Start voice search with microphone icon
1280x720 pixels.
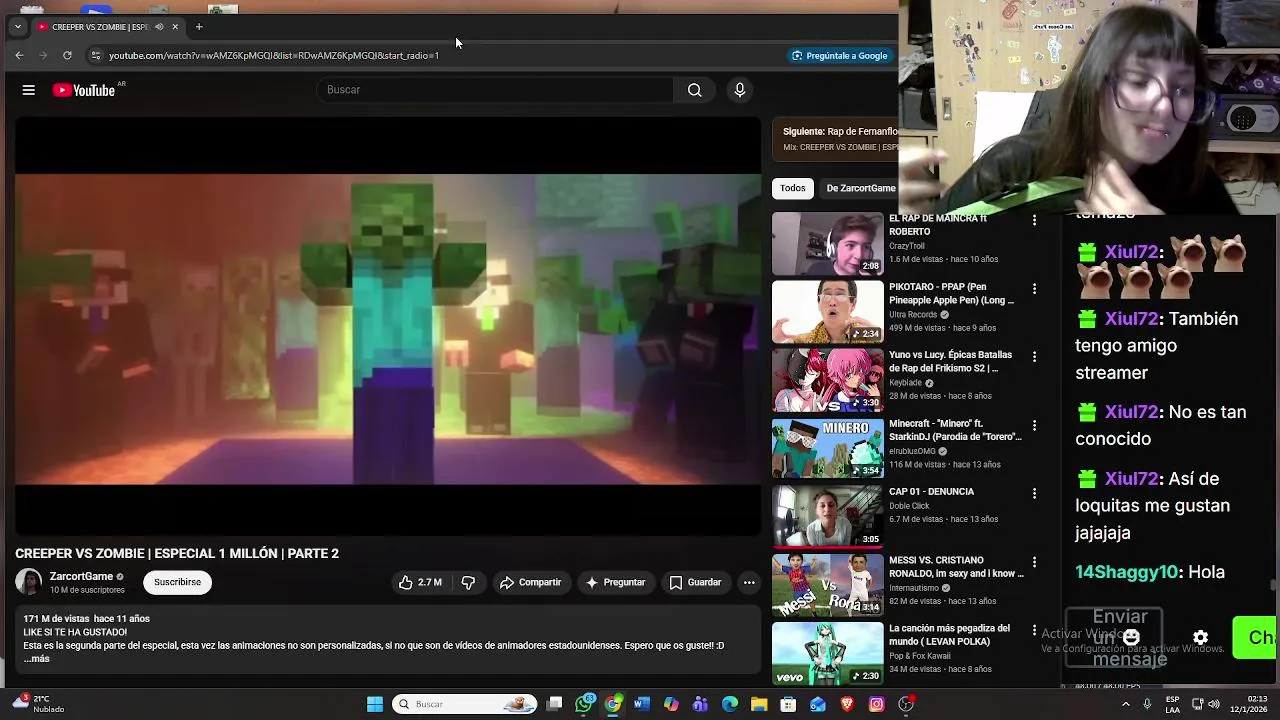coord(740,90)
